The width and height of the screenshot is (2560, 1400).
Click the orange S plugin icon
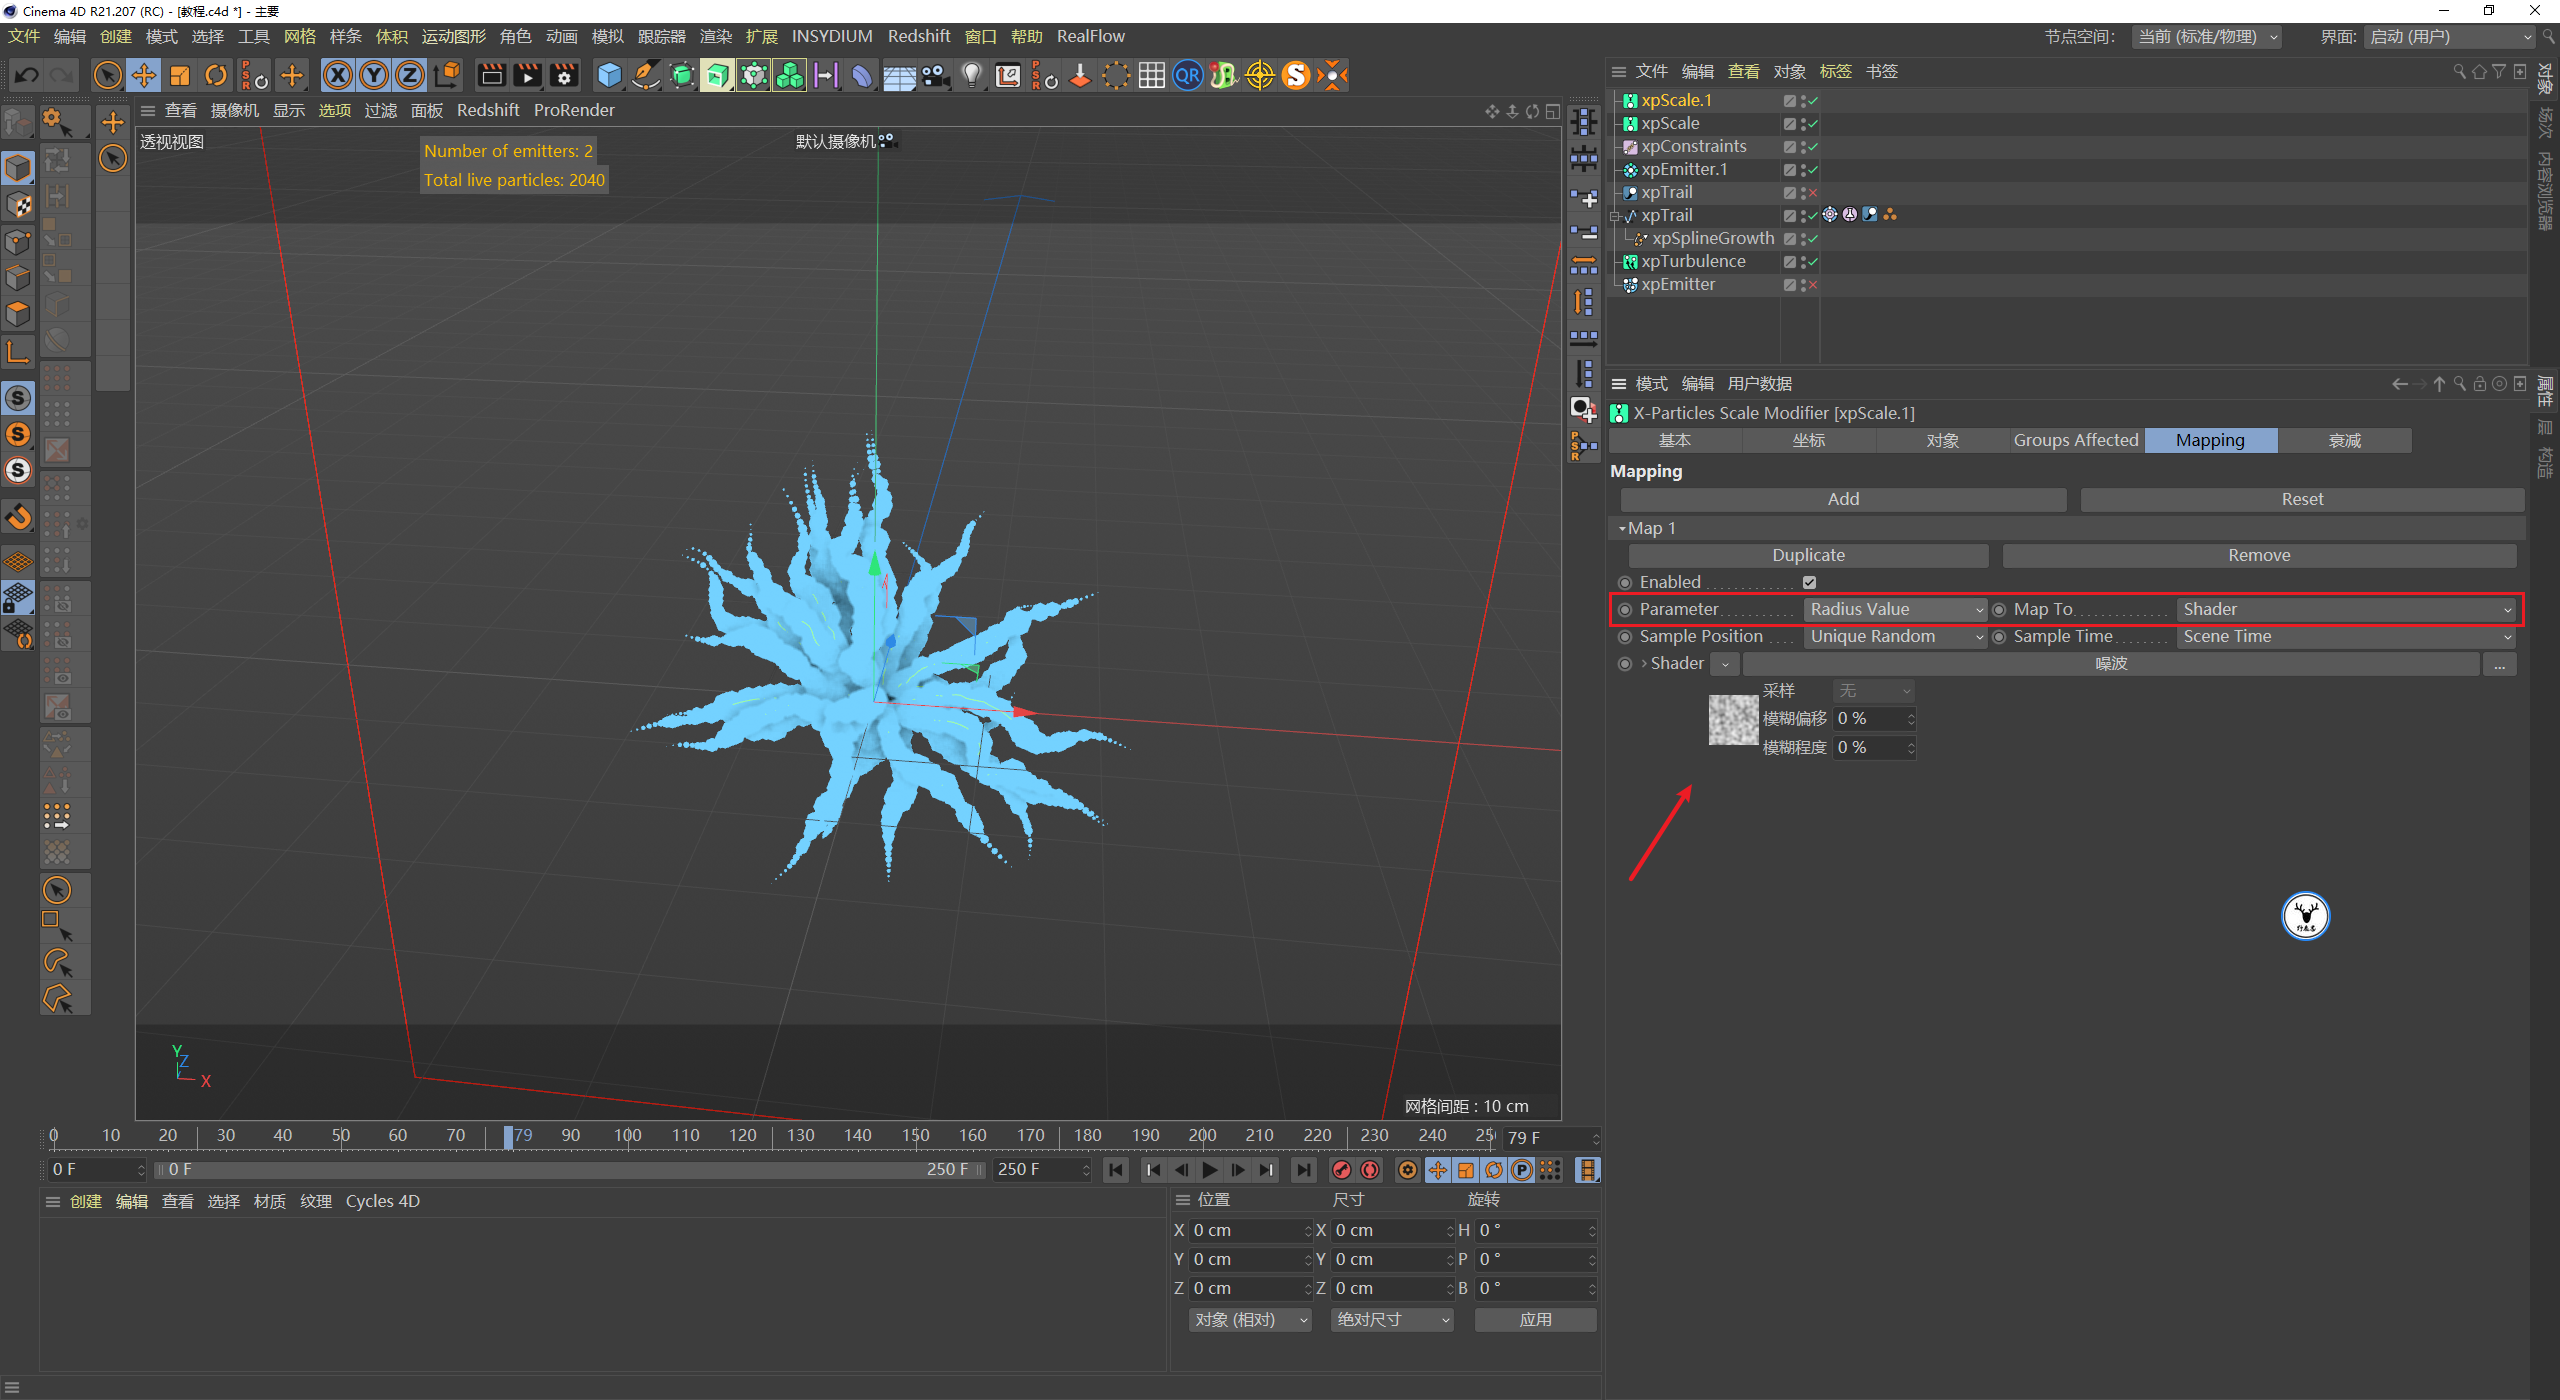point(1296,75)
